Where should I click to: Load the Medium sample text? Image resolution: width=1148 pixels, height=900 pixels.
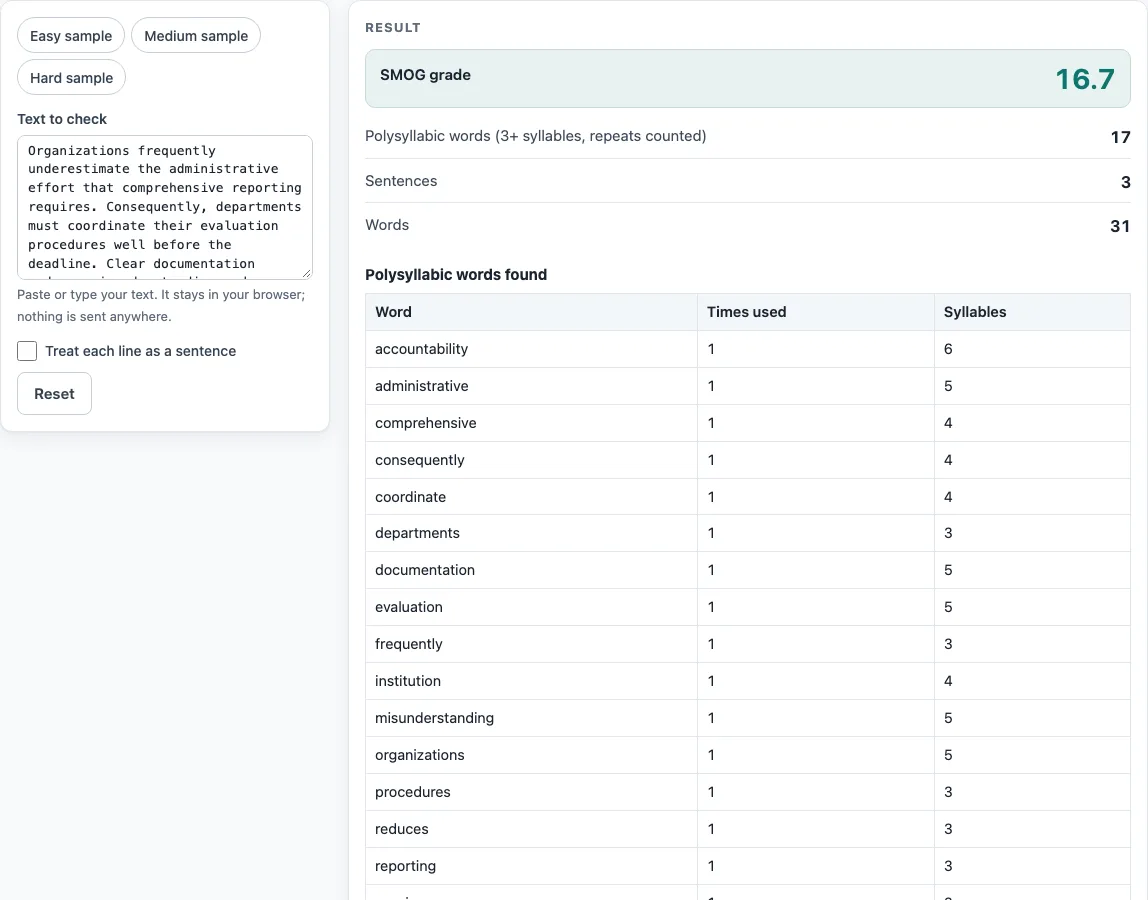point(196,36)
